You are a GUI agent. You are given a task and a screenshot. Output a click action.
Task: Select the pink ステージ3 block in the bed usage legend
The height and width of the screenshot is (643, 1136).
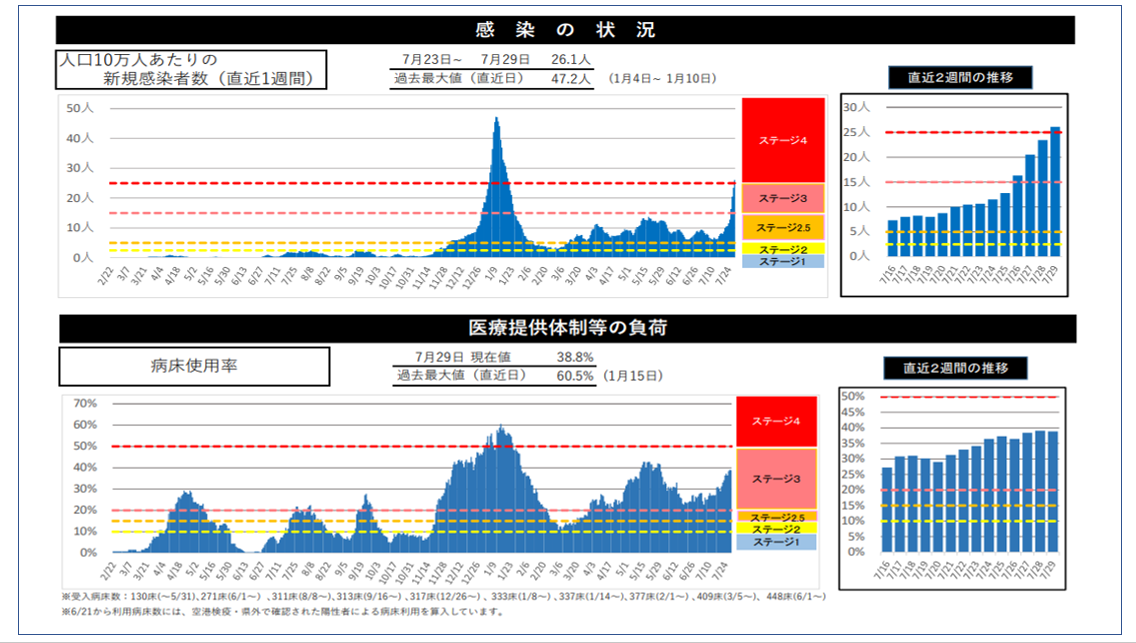776,478
